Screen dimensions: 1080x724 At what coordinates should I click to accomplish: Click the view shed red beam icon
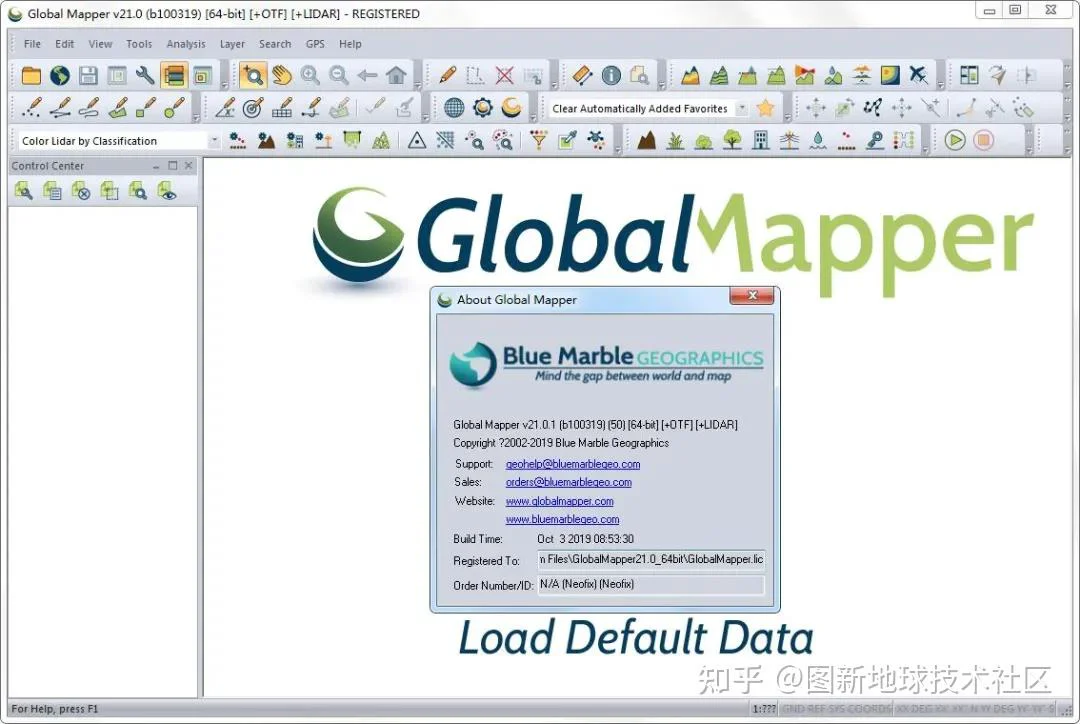coord(804,75)
